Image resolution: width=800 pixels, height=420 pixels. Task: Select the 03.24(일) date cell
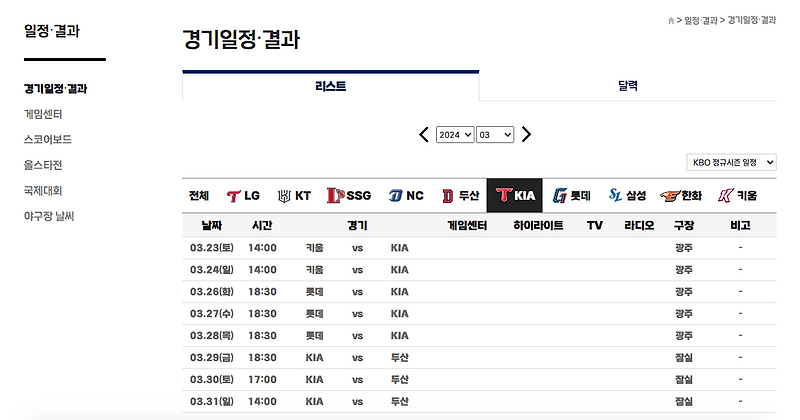[212, 270]
